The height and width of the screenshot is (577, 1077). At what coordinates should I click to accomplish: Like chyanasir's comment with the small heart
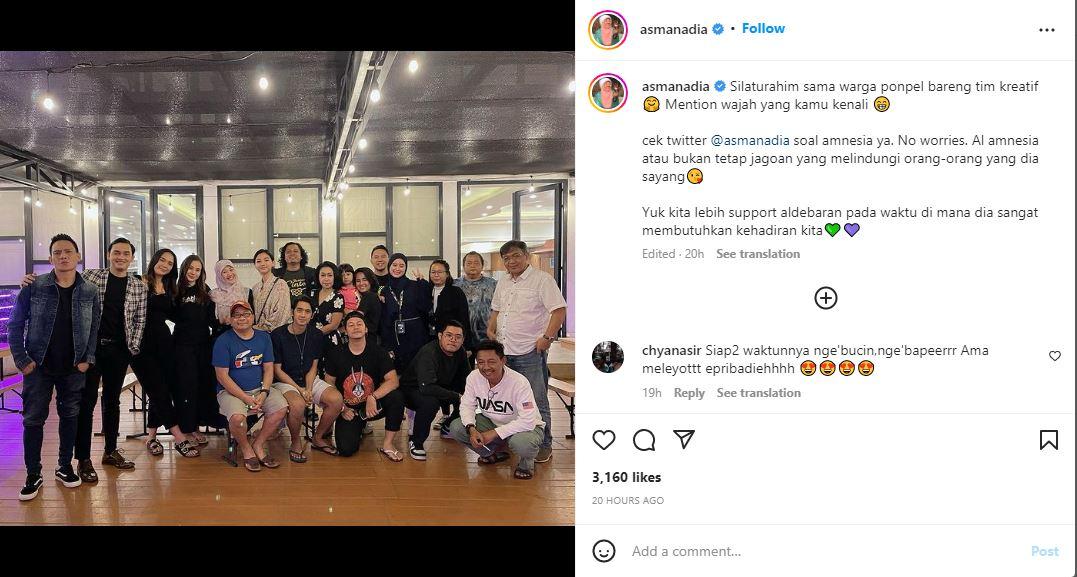[x=1054, y=356]
